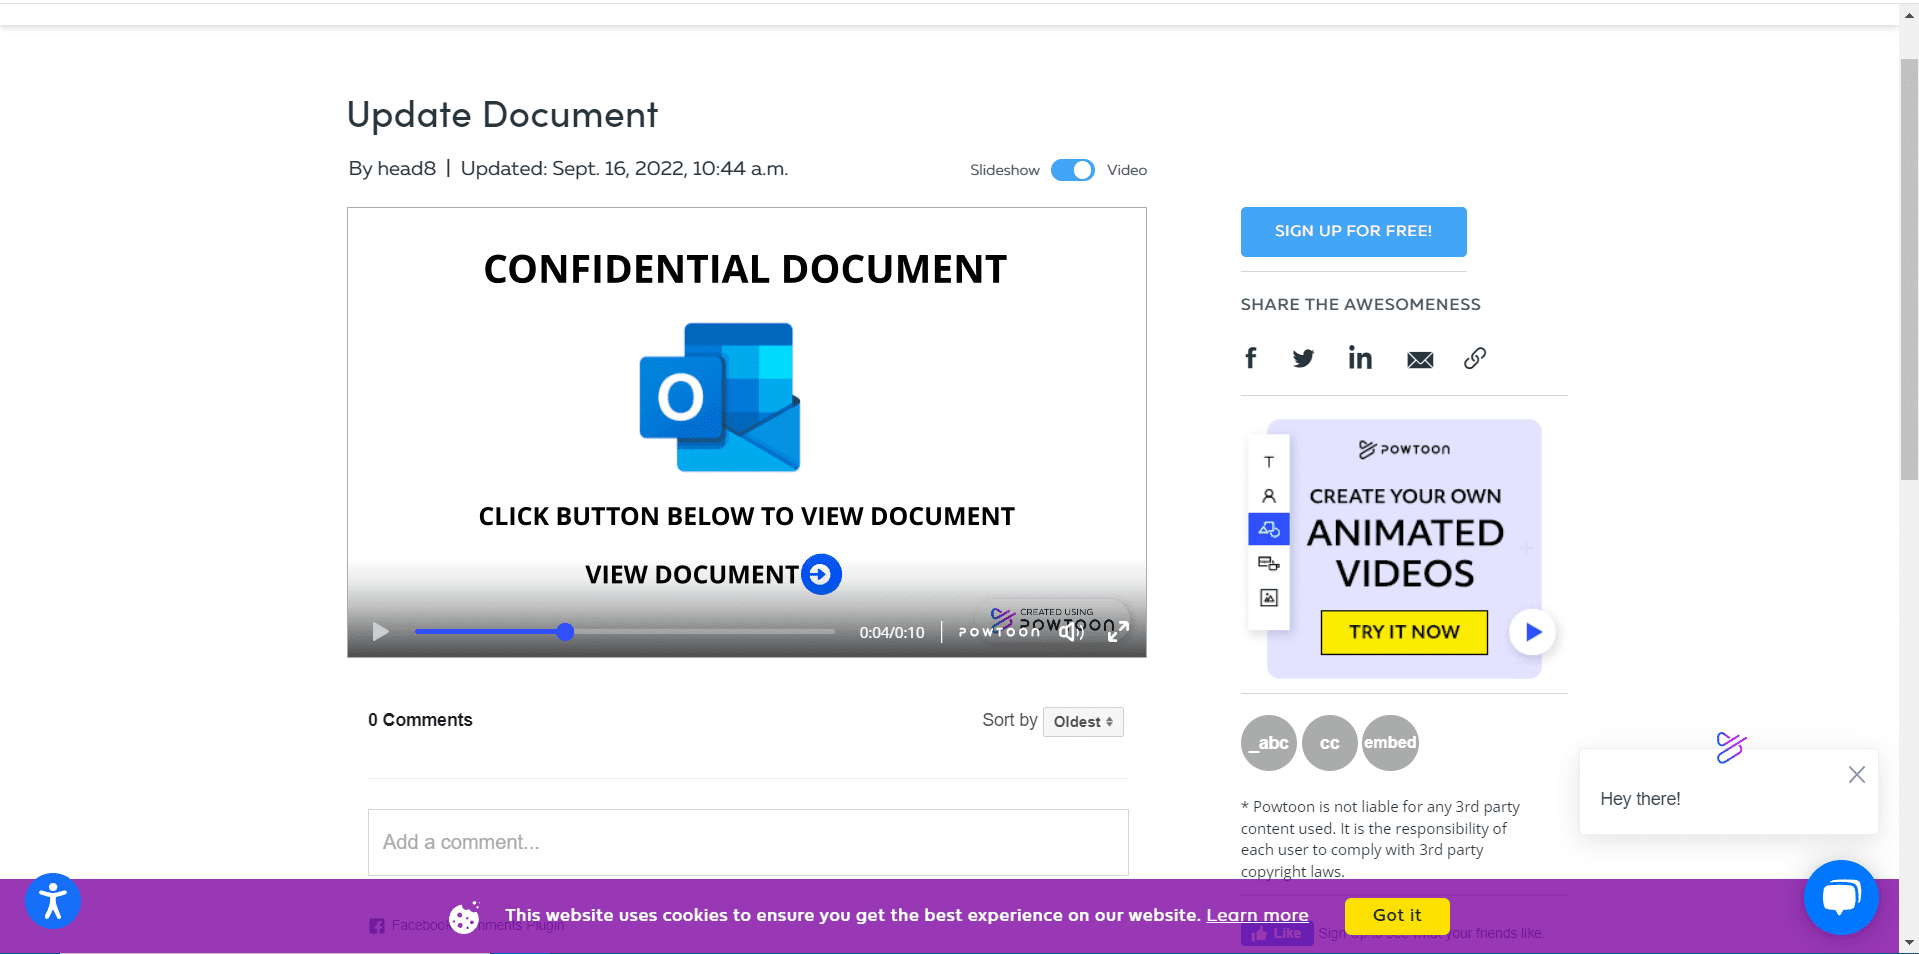Click the 'By head8' author text
The height and width of the screenshot is (954, 1919).
392,169
